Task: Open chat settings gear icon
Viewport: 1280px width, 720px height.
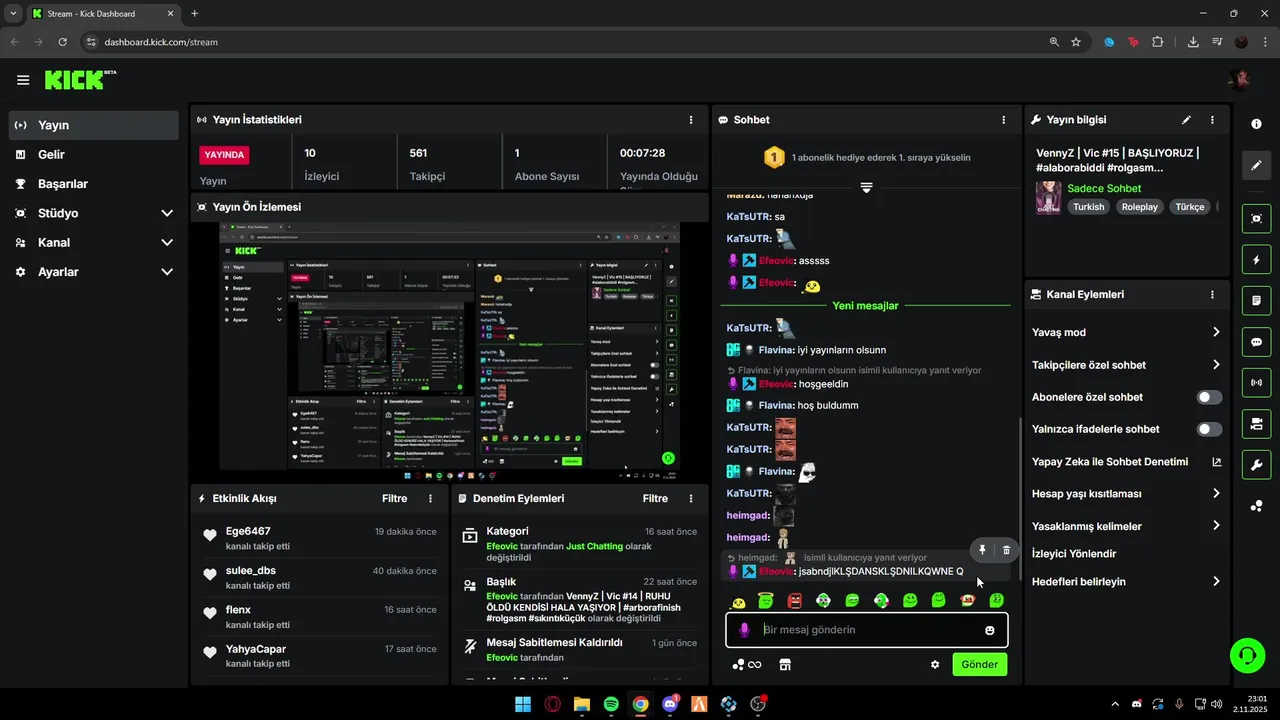Action: (x=935, y=664)
